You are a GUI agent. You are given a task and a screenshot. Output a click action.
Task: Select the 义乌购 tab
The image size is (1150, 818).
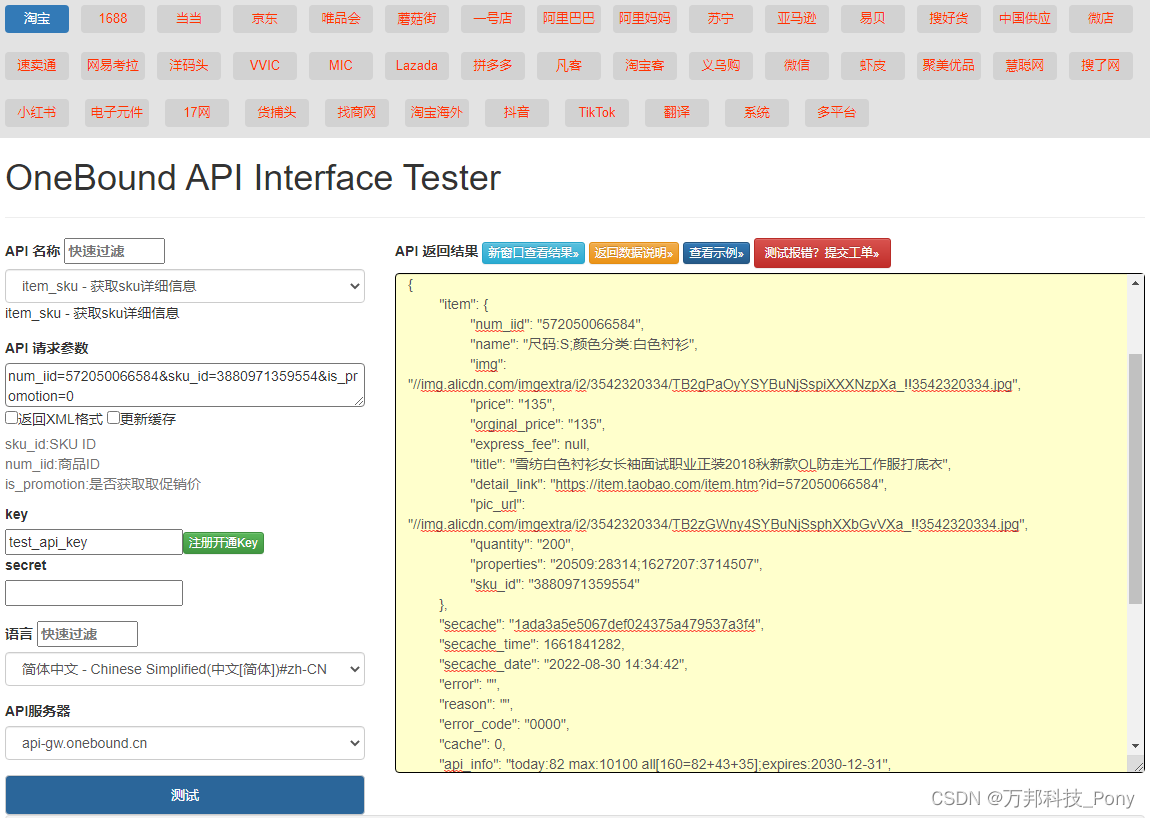[x=721, y=65]
